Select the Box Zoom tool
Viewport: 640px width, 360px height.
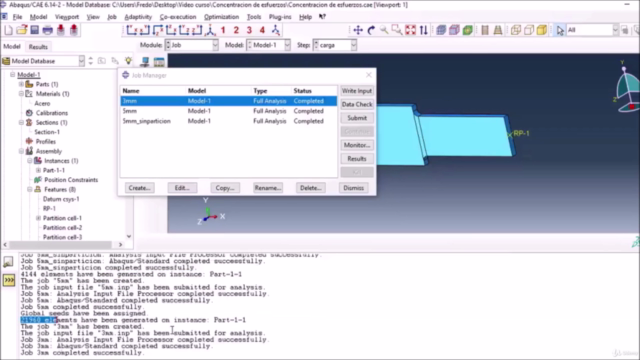click(397, 30)
